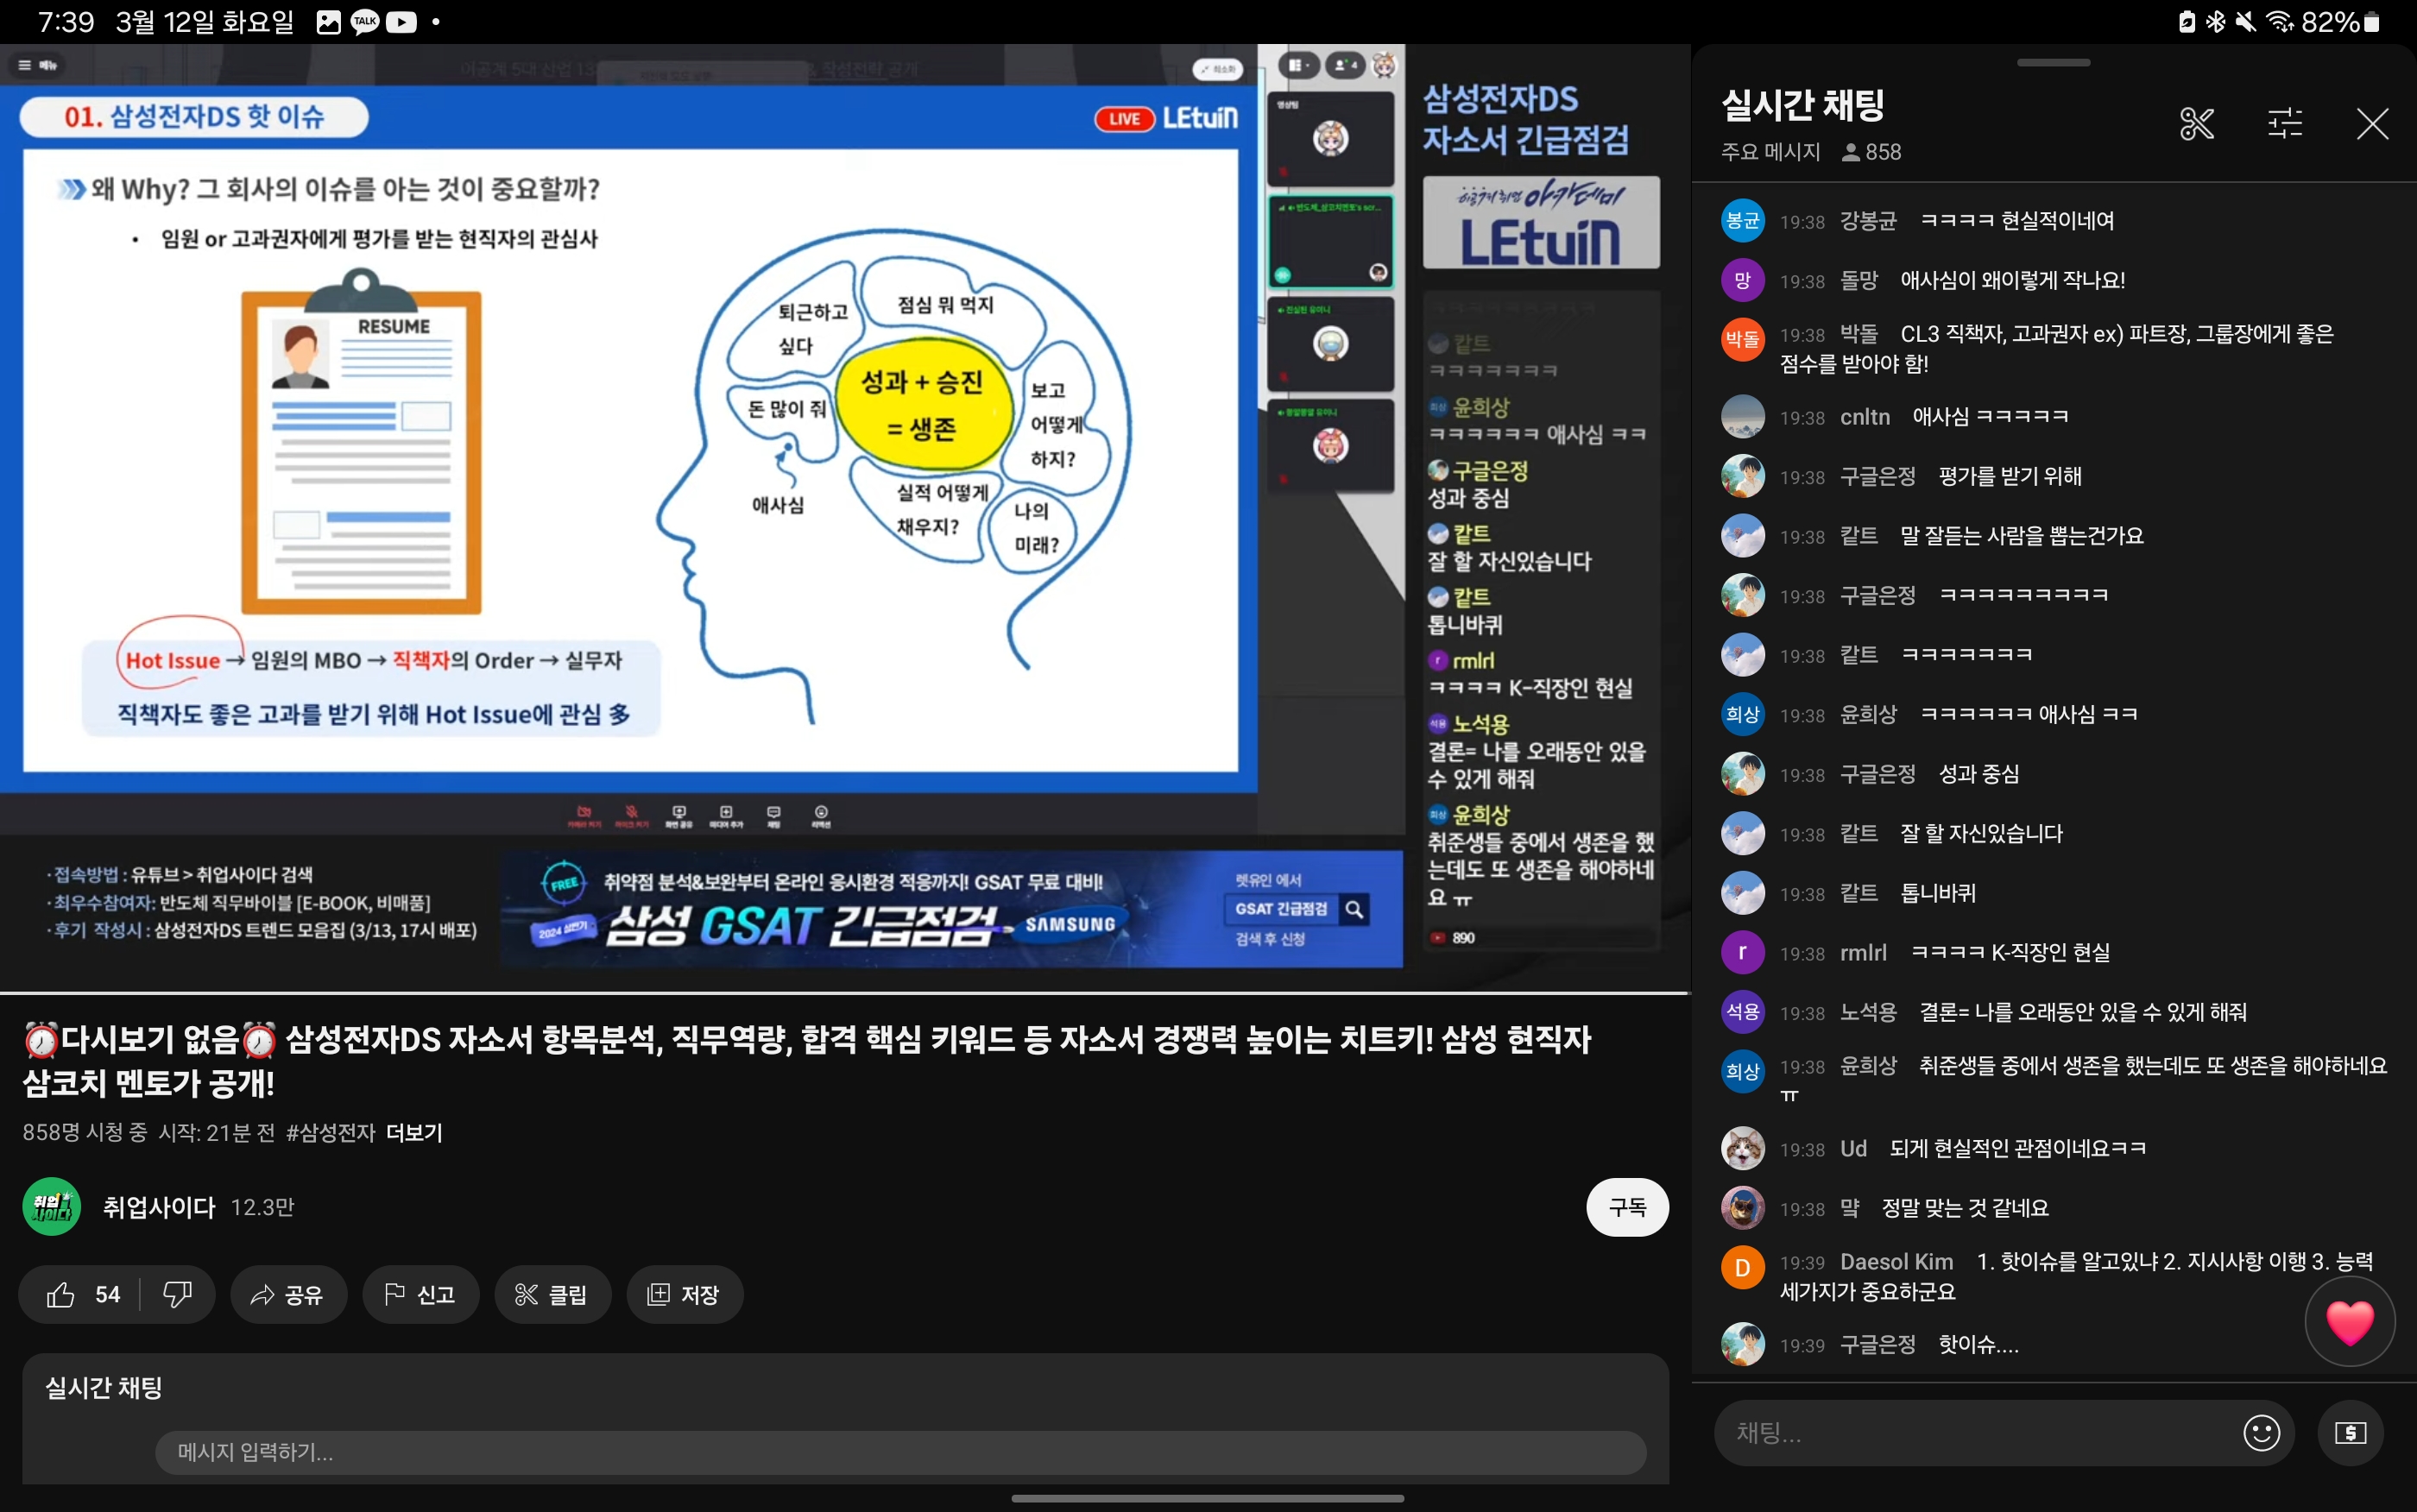Create a clip with 클립 button
2417x1512 pixels.
(552, 1295)
